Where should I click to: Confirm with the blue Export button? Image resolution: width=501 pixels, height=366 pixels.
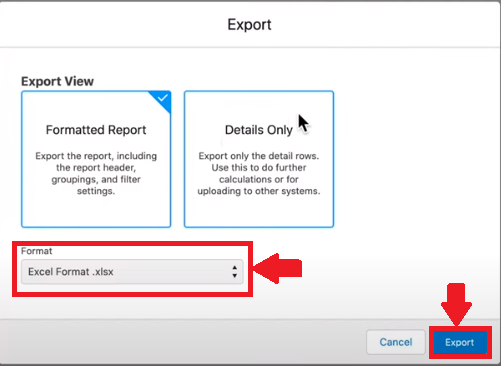[x=460, y=342]
